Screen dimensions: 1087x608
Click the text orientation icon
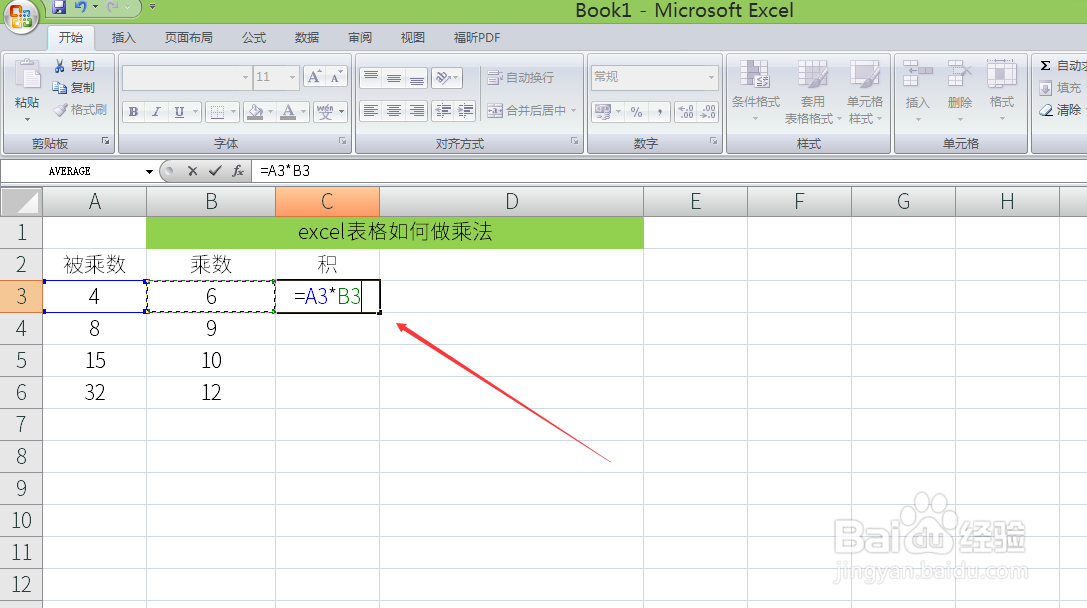(443, 77)
